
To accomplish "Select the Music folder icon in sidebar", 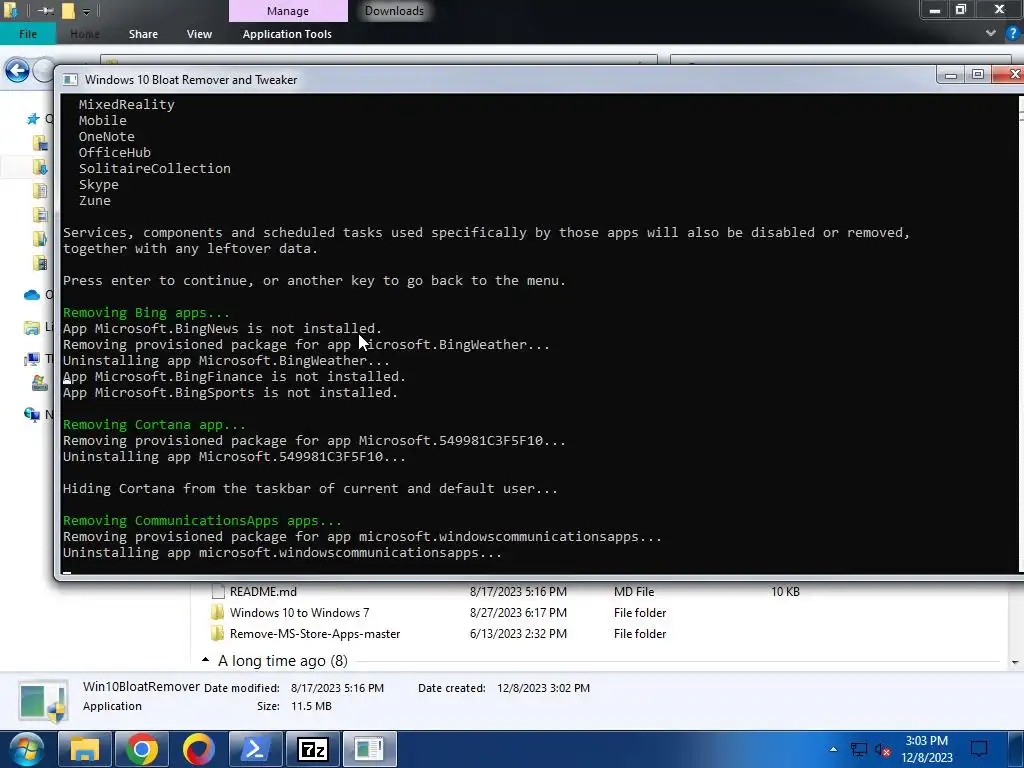I will click(x=40, y=239).
